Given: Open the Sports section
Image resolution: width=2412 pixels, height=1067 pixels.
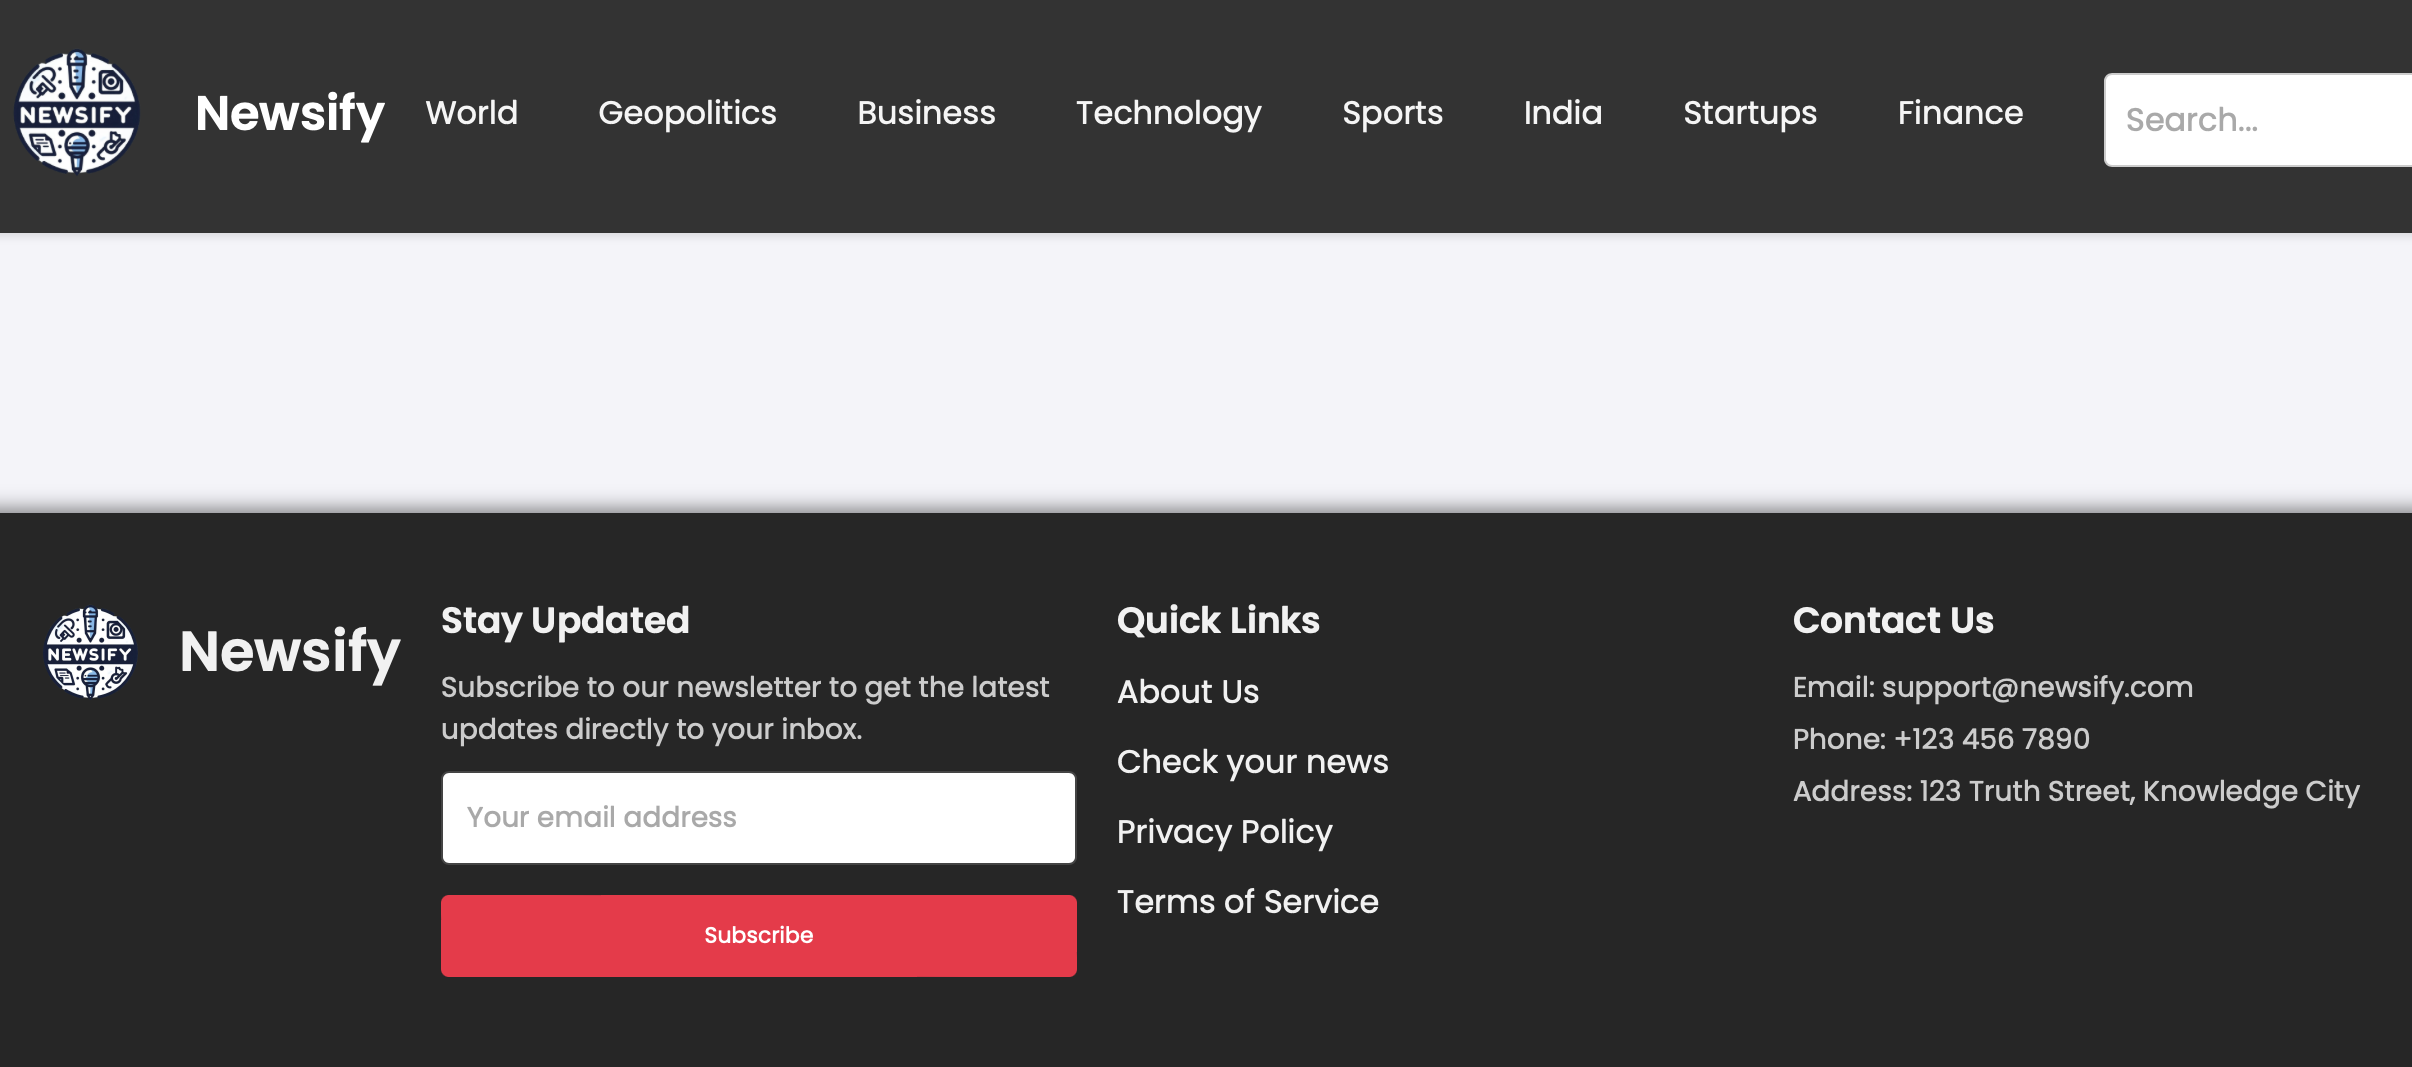Looking at the screenshot, I should point(1393,113).
